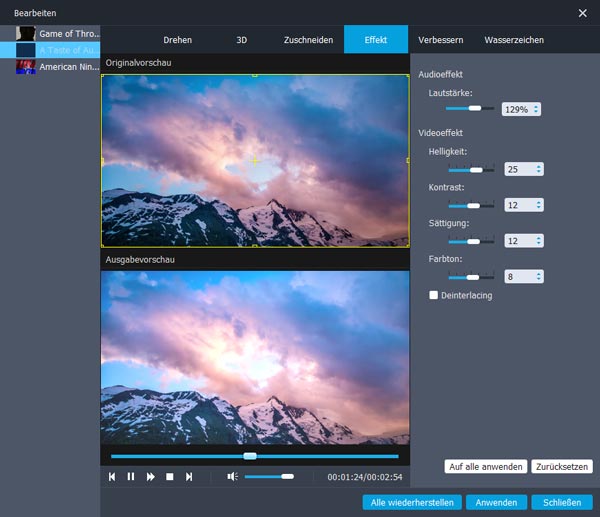Screen dimensions: 600x517
Task: Click the Alle wiederherstellen button
Action: (413, 502)
